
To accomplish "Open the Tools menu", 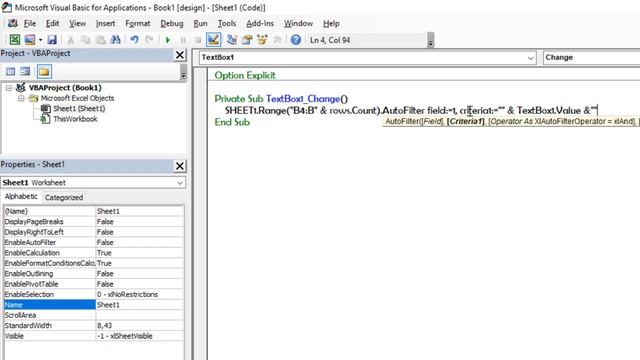I will 227,24.
